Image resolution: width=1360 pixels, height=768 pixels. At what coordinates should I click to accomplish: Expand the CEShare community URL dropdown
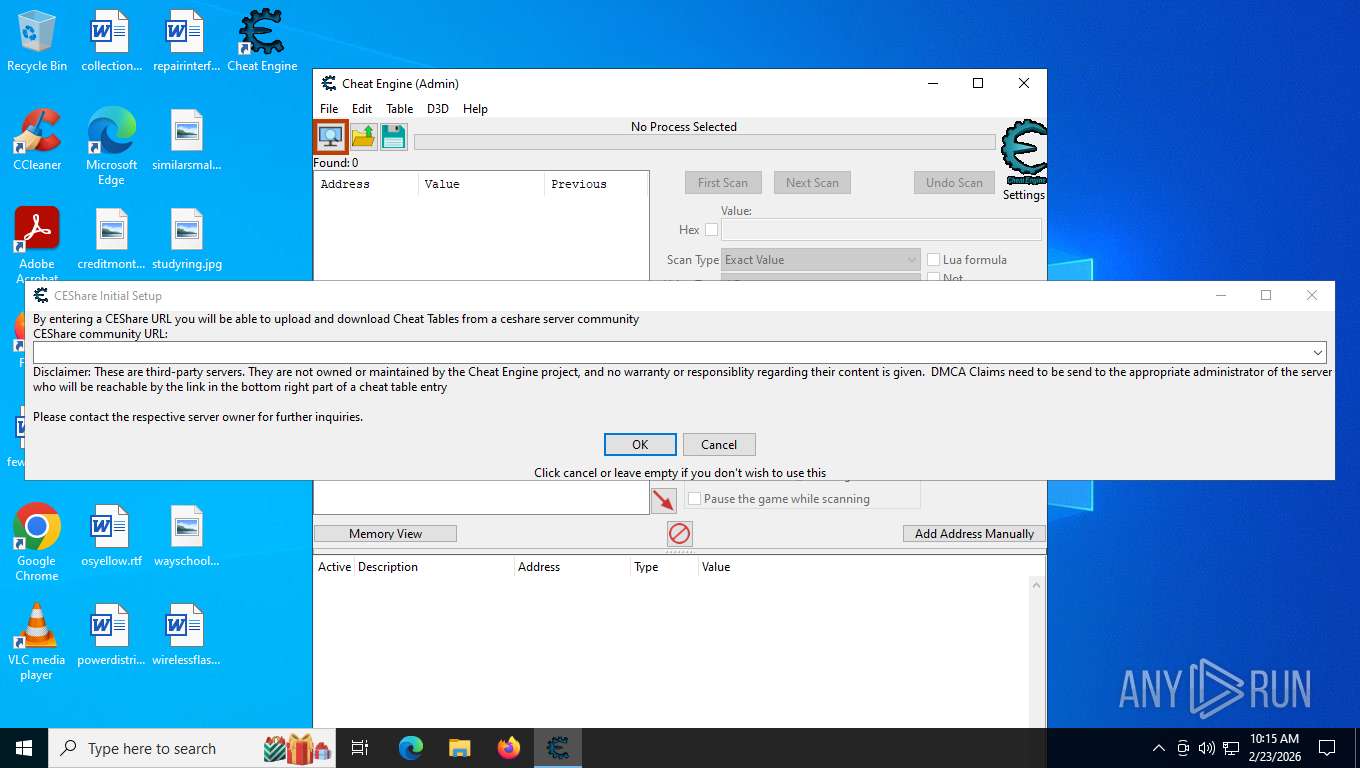(x=1318, y=352)
